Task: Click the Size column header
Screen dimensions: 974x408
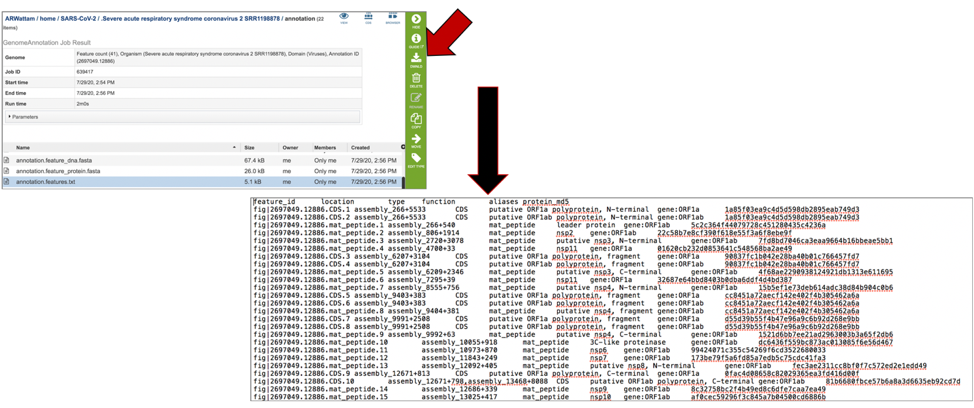Action: point(249,147)
